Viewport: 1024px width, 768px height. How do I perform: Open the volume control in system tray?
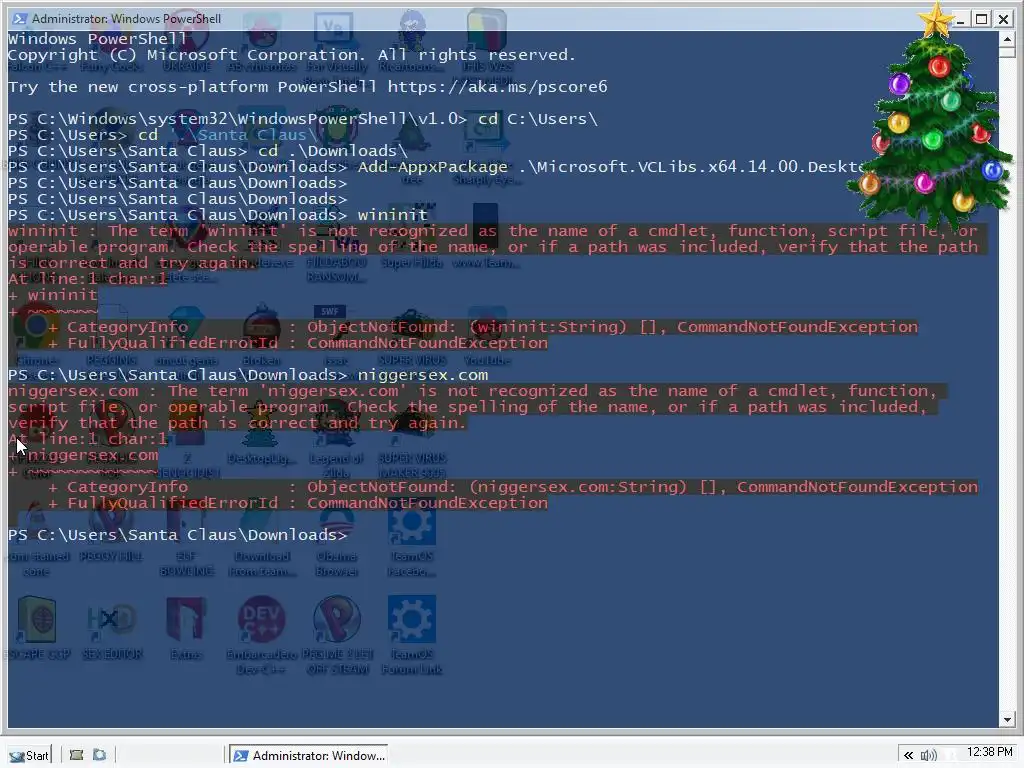click(x=928, y=756)
